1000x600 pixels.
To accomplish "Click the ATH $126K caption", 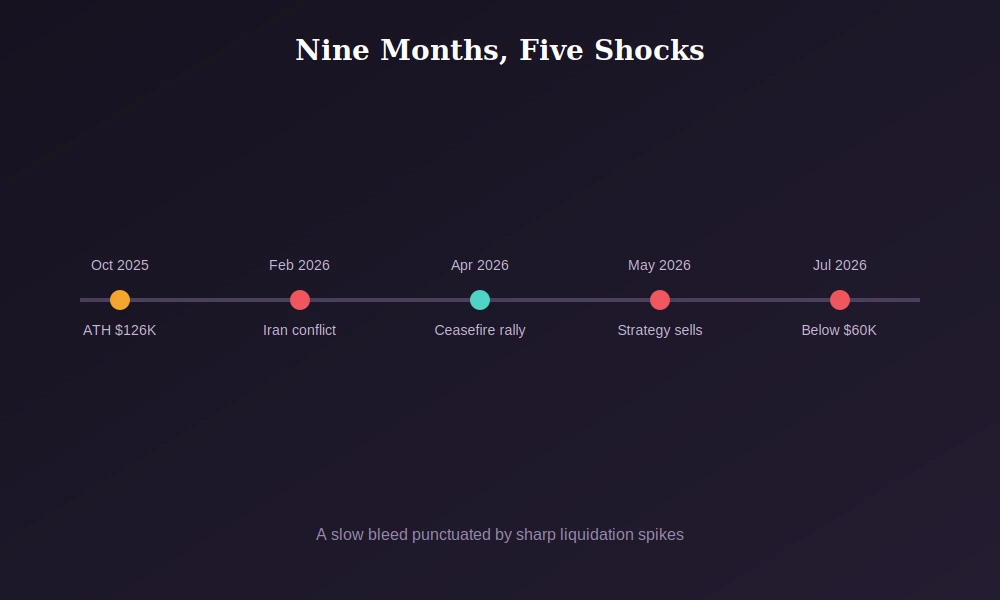I will (x=120, y=330).
